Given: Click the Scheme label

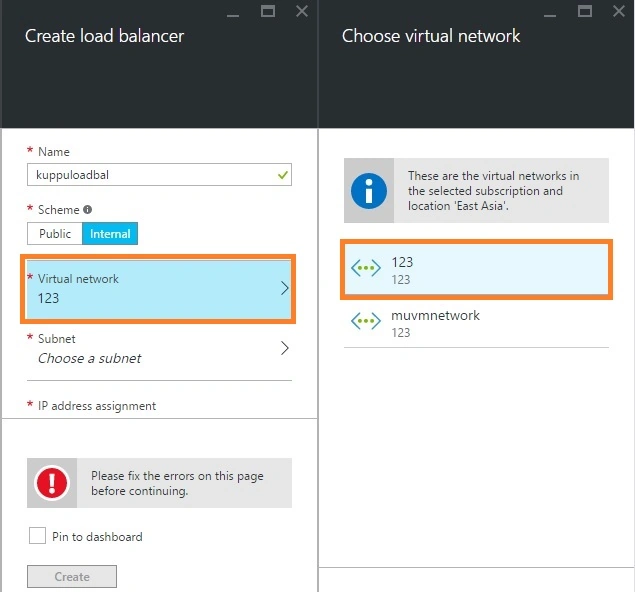Looking at the screenshot, I should coord(58,209).
